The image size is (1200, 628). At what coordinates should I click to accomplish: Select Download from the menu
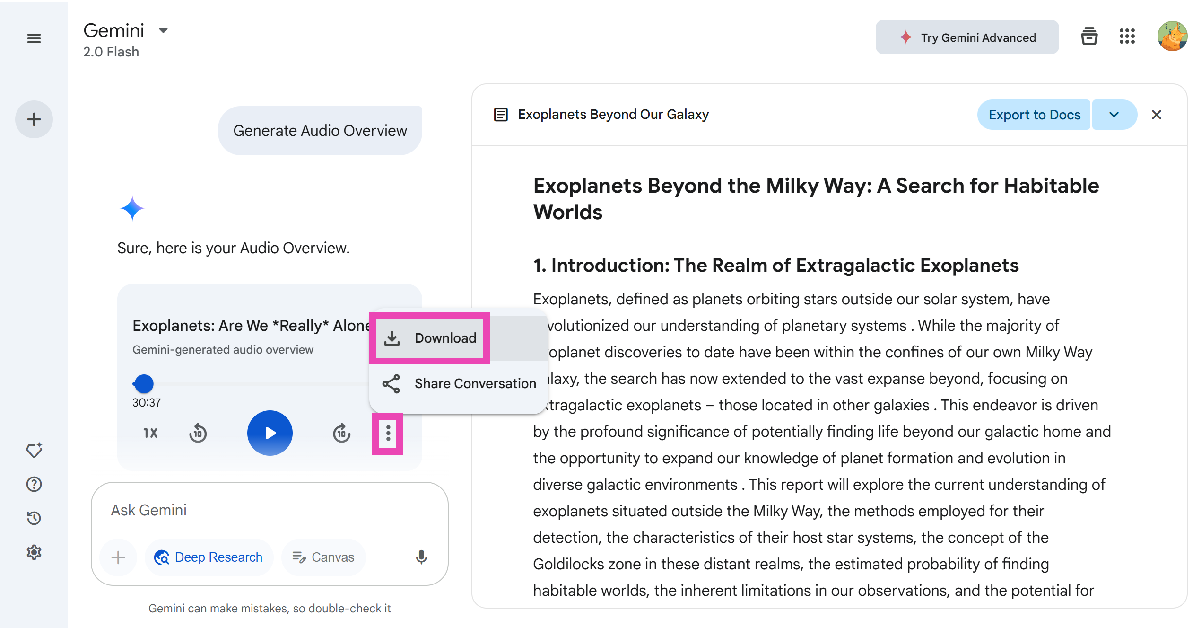(x=432, y=338)
